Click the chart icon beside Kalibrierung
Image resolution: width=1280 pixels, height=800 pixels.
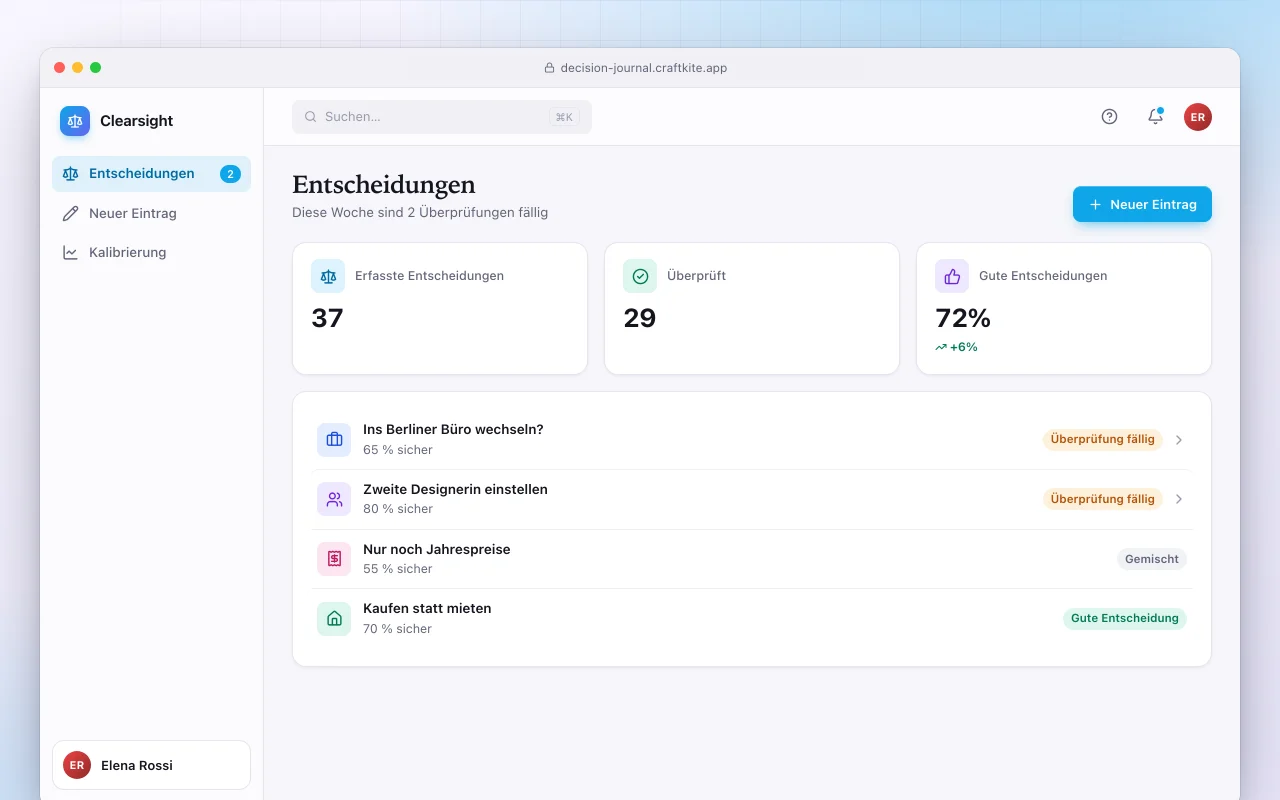[x=70, y=253]
